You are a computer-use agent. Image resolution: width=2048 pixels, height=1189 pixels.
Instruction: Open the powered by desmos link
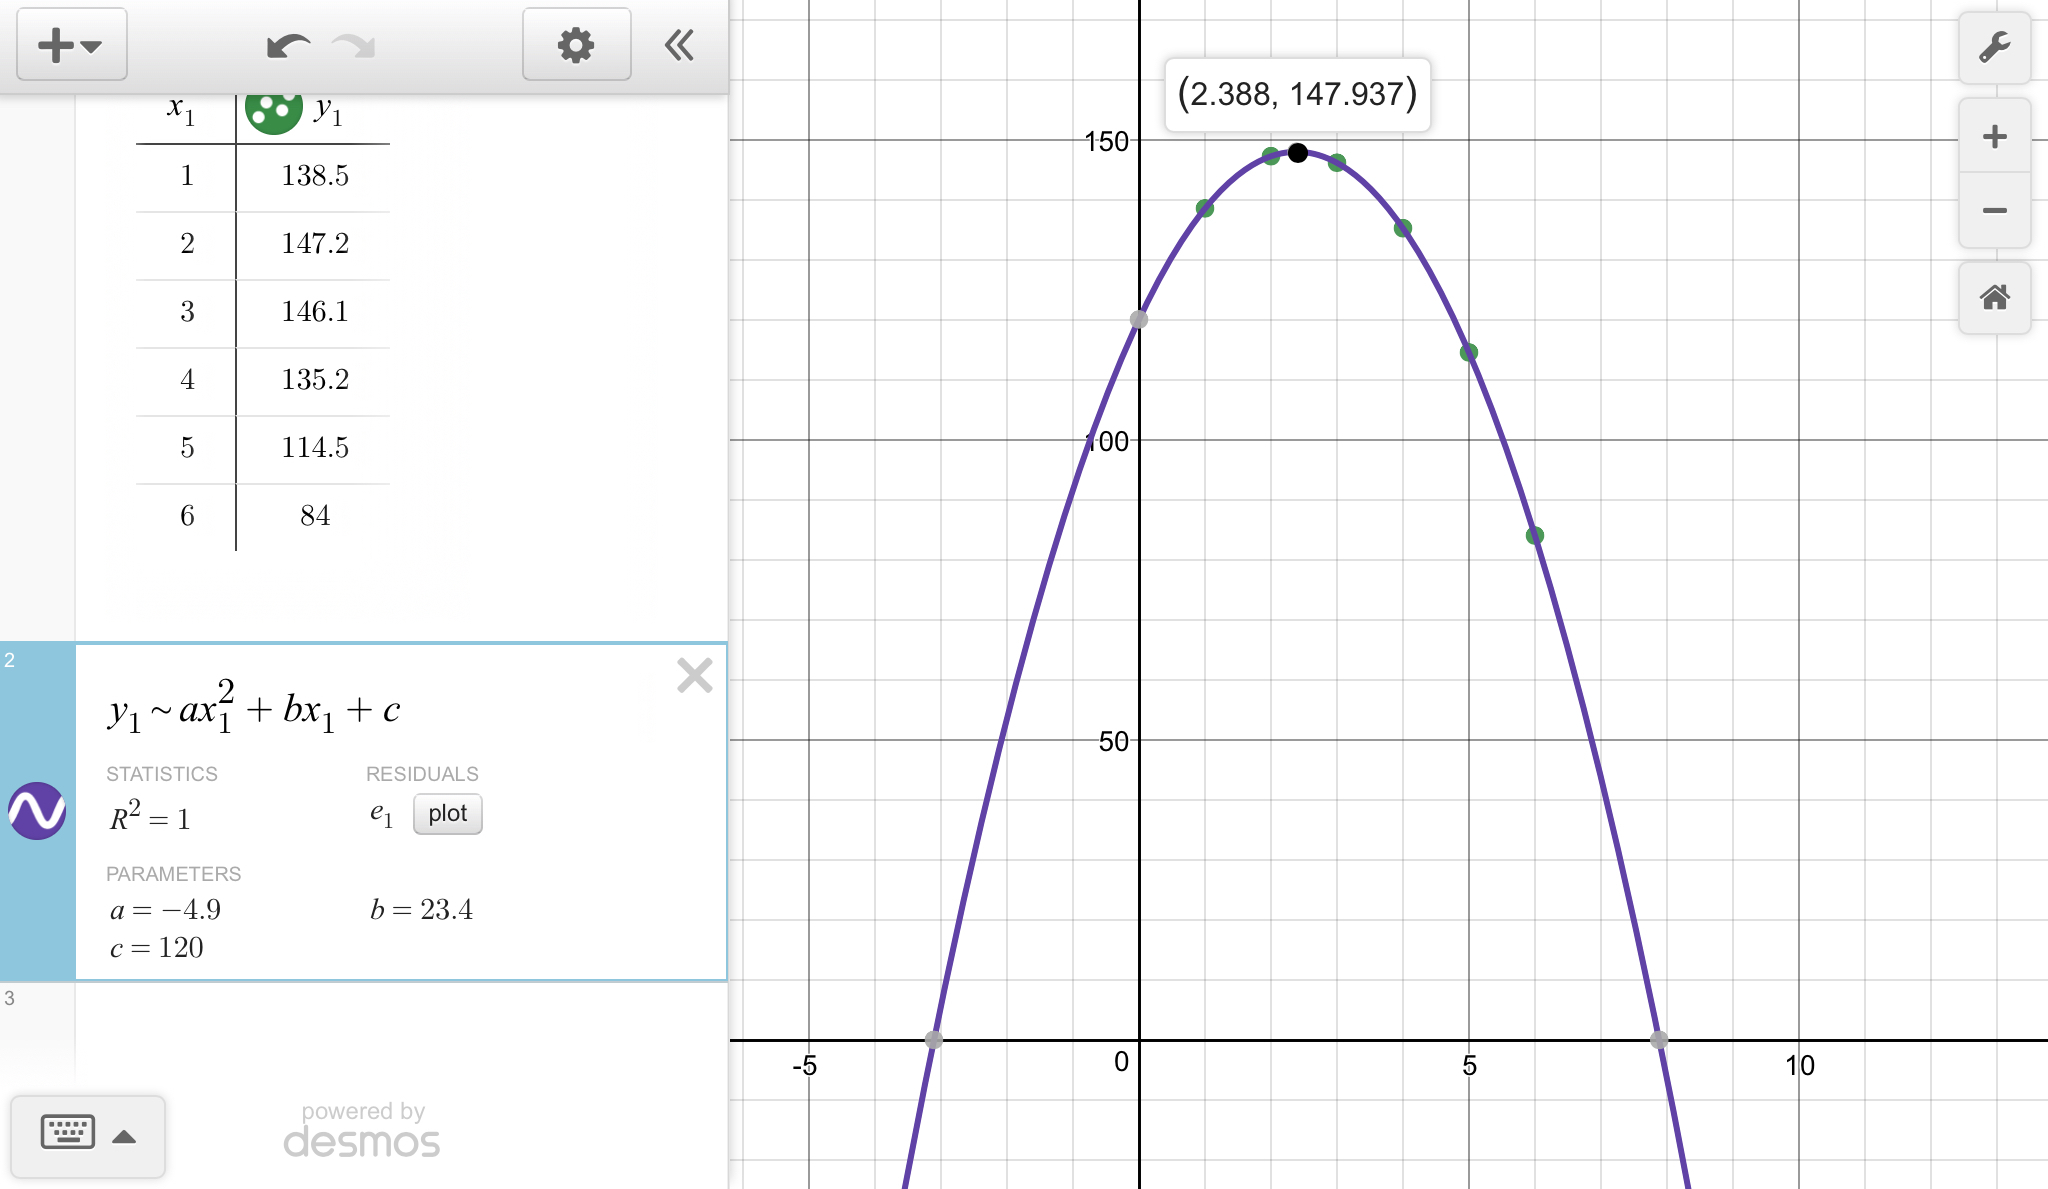point(362,1131)
